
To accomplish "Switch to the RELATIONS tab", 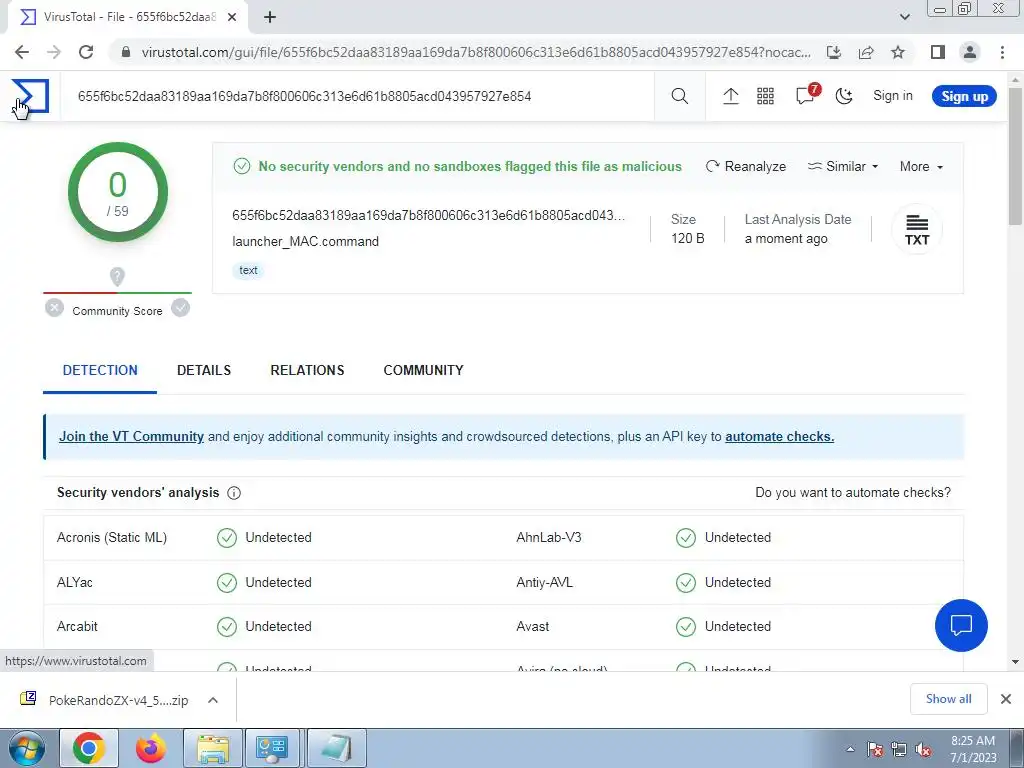I will coord(307,370).
